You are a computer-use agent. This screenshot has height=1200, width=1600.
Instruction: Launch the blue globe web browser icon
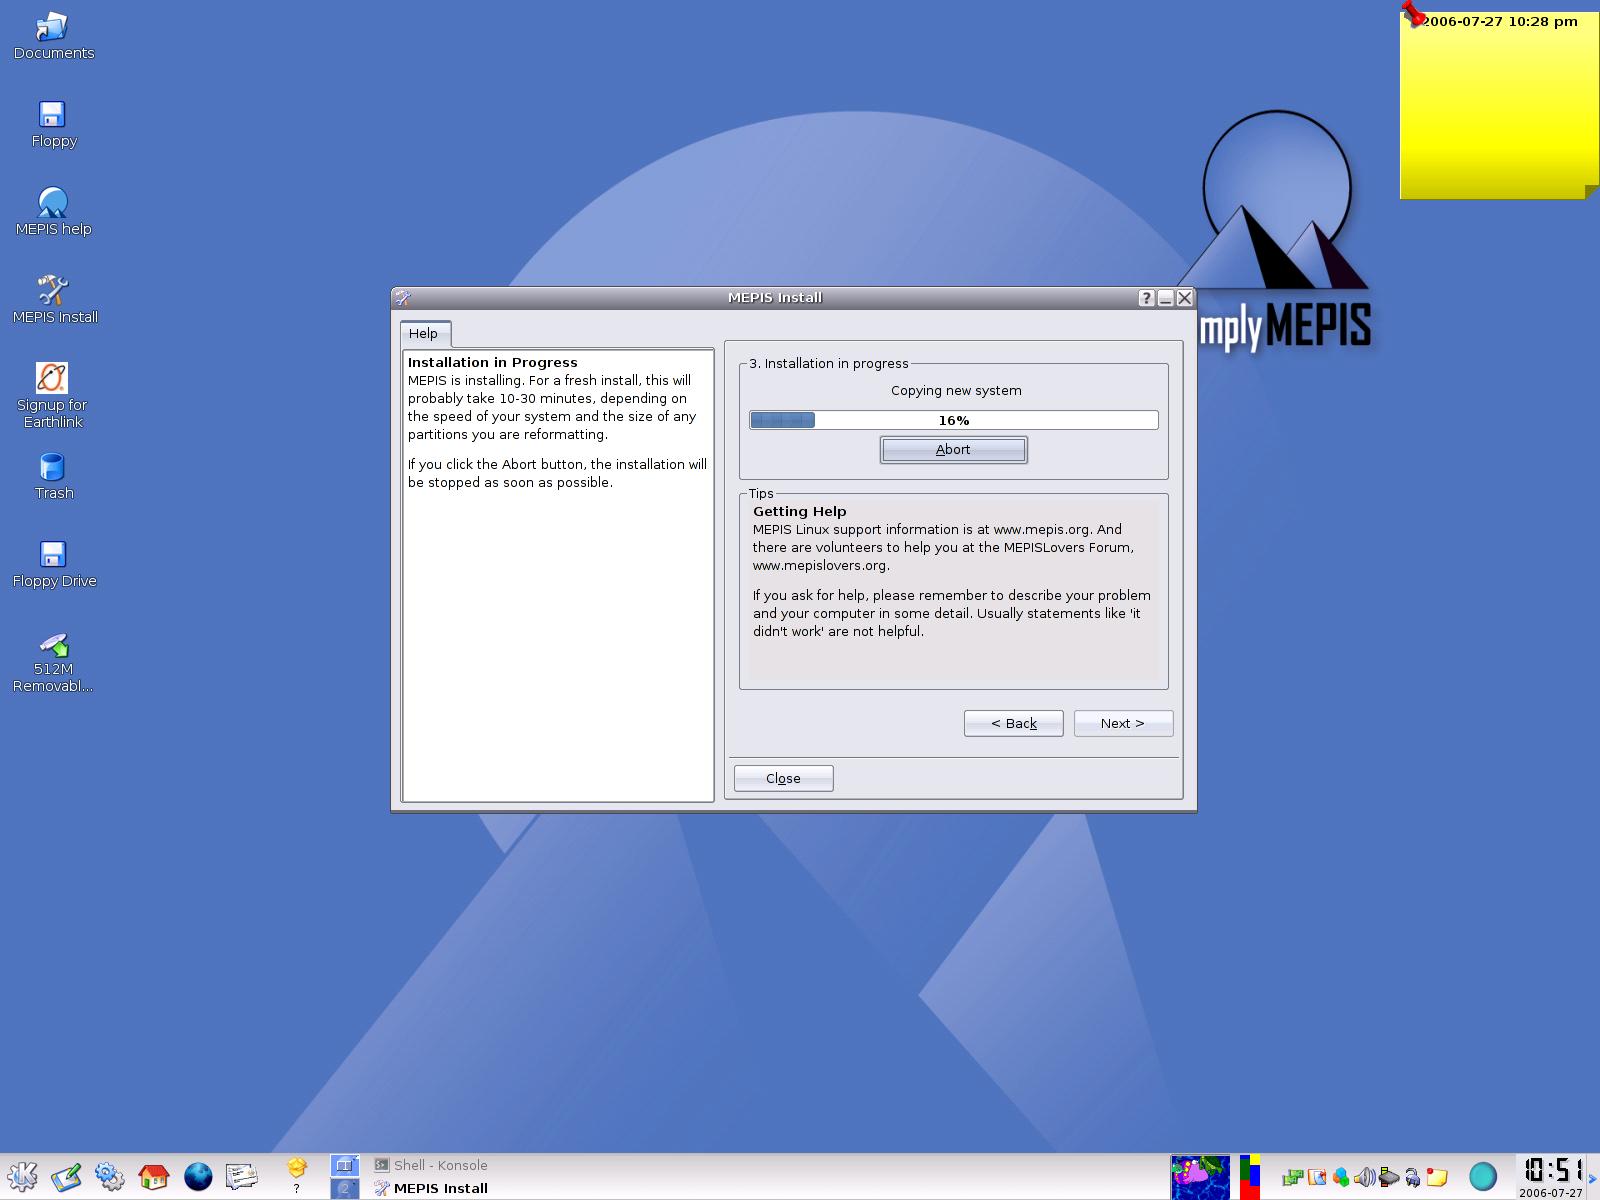(x=198, y=1176)
